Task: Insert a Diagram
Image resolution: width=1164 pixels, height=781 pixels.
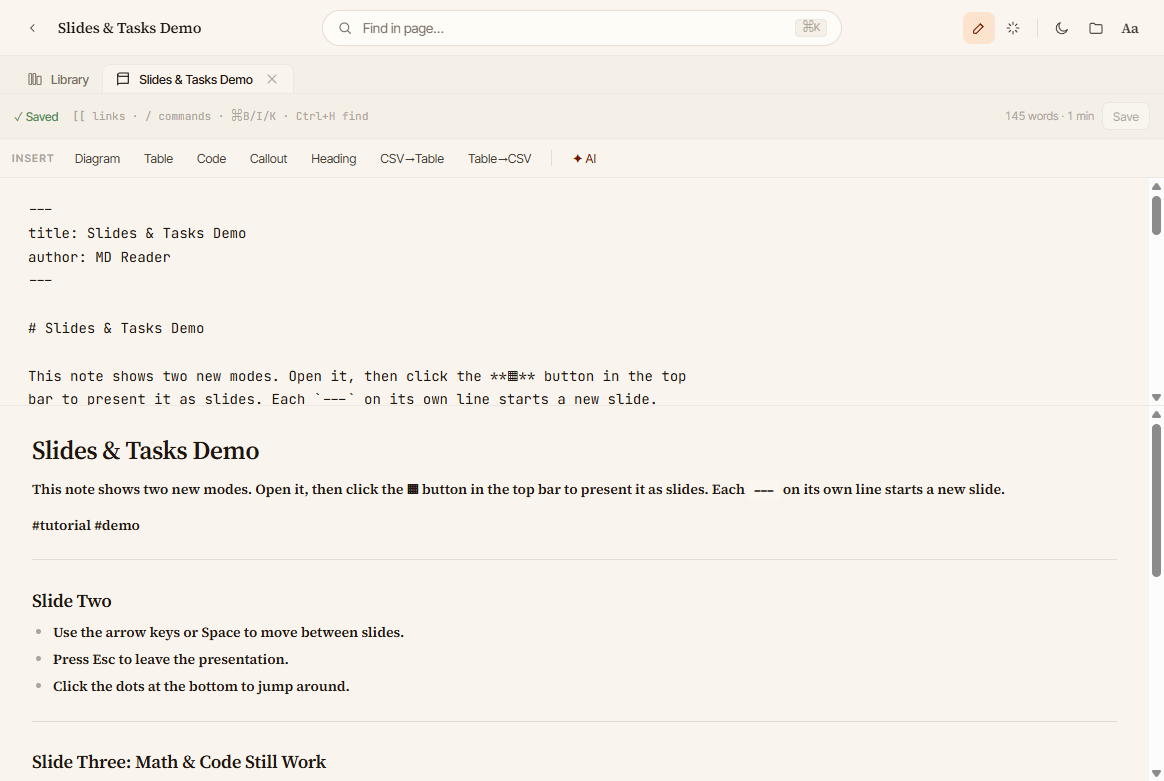Action: coord(97,159)
